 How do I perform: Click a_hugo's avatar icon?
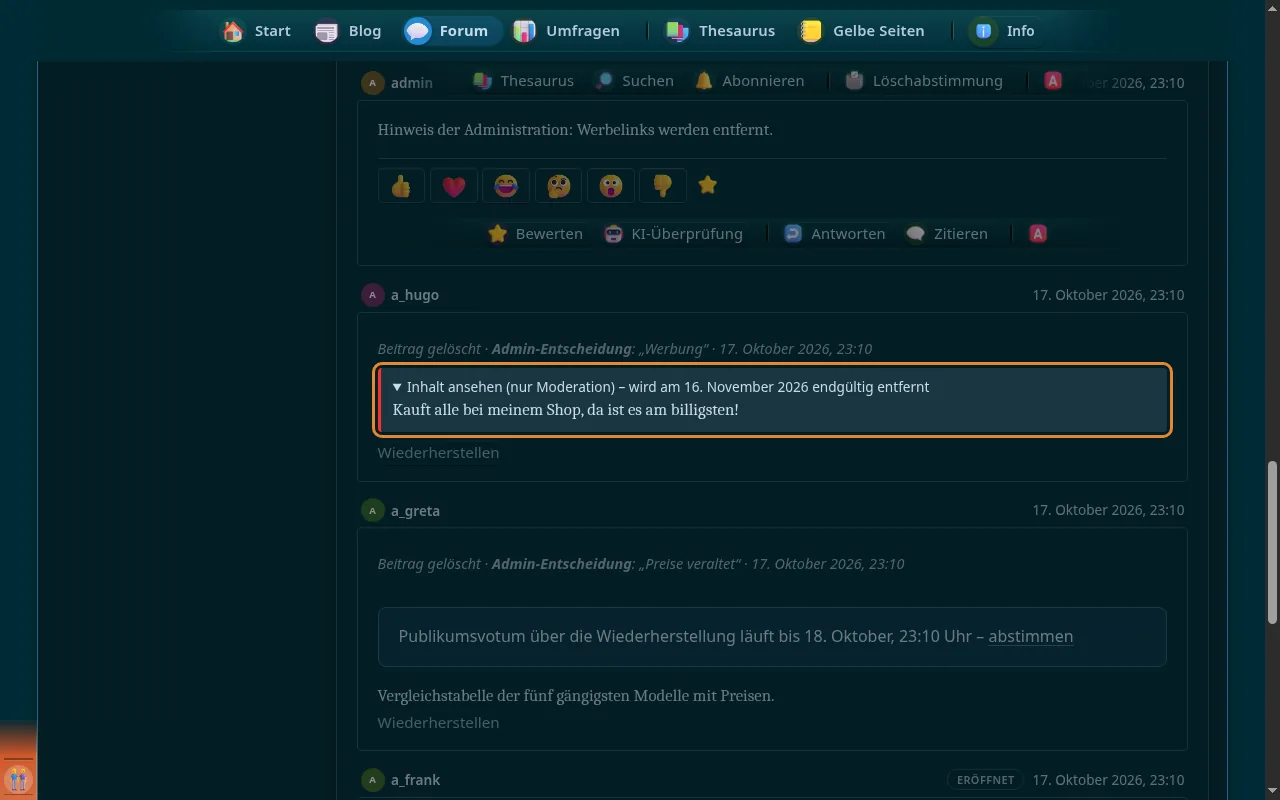(x=373, y=295)
